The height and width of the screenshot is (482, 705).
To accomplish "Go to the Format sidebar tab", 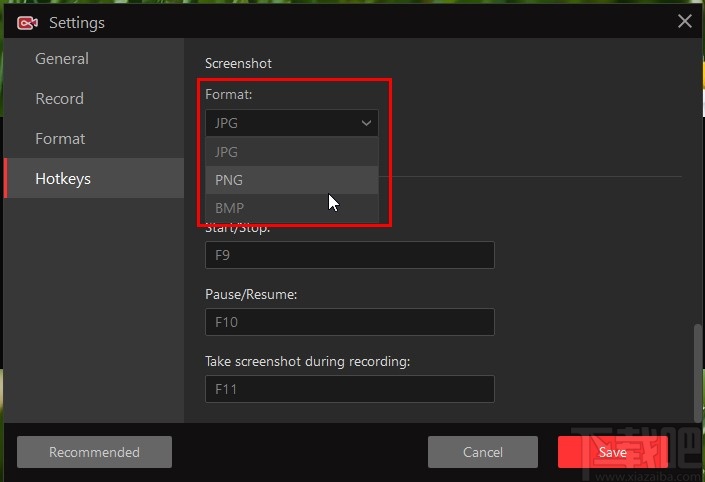I will (x=60, y=139).
